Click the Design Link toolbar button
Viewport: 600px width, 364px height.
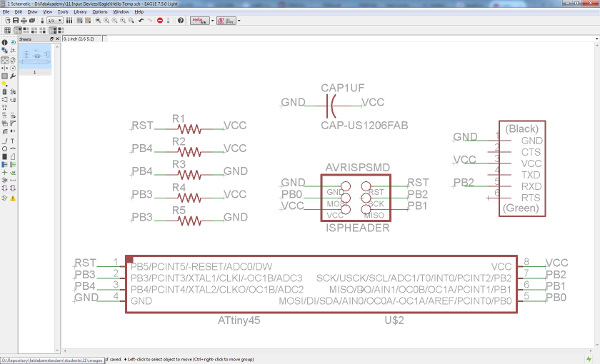tap(200, 20)
